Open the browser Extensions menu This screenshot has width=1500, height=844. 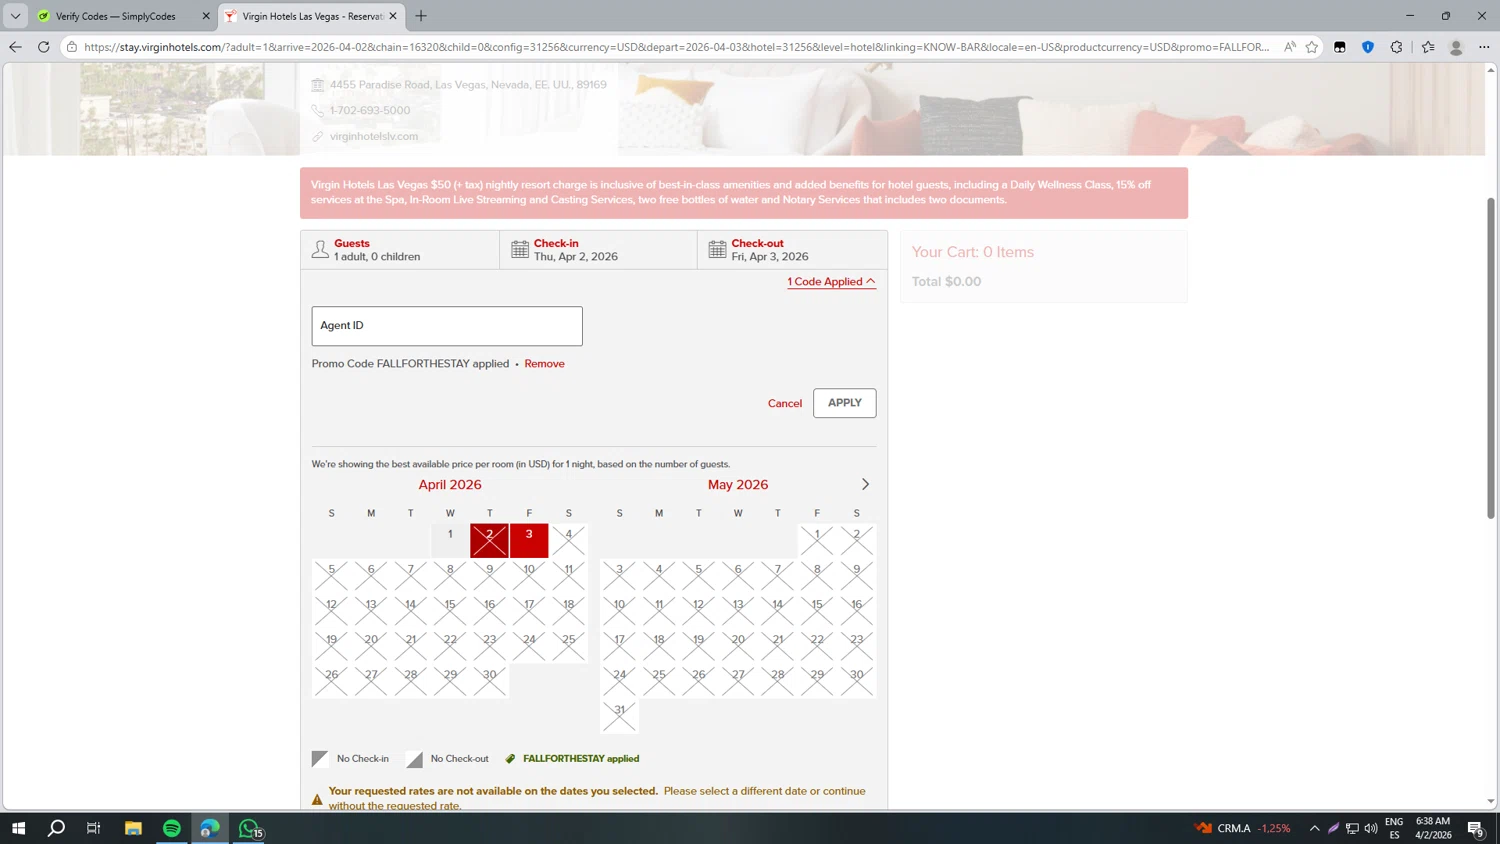(1396, 47)
